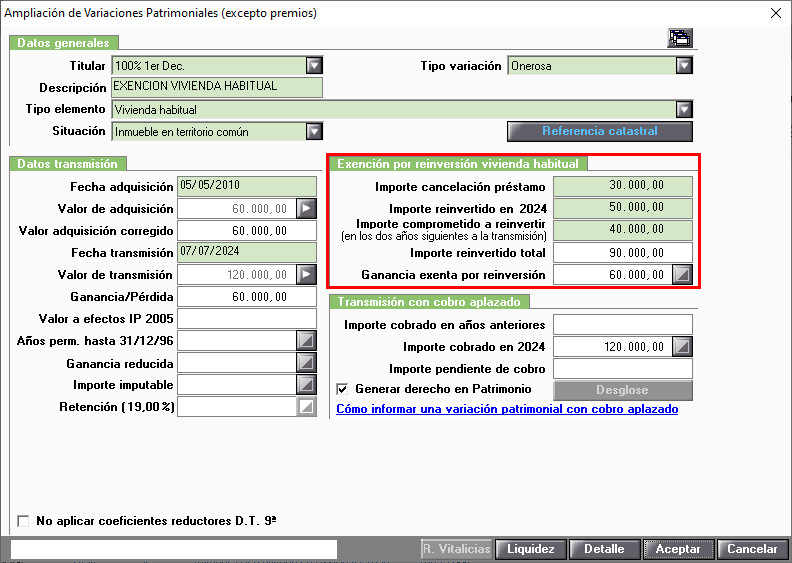
Task: Click the Ganancia/Pérdida field
Action: (x=246, y=296)
